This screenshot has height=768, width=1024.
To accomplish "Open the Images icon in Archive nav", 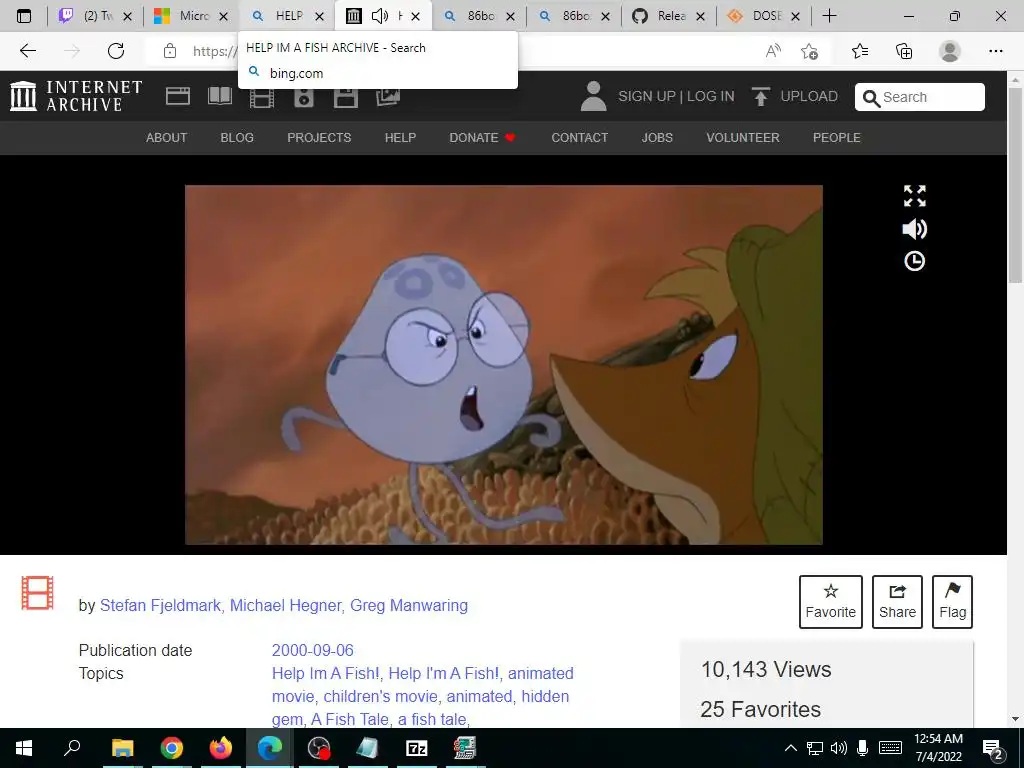I will tap(388, 97).
